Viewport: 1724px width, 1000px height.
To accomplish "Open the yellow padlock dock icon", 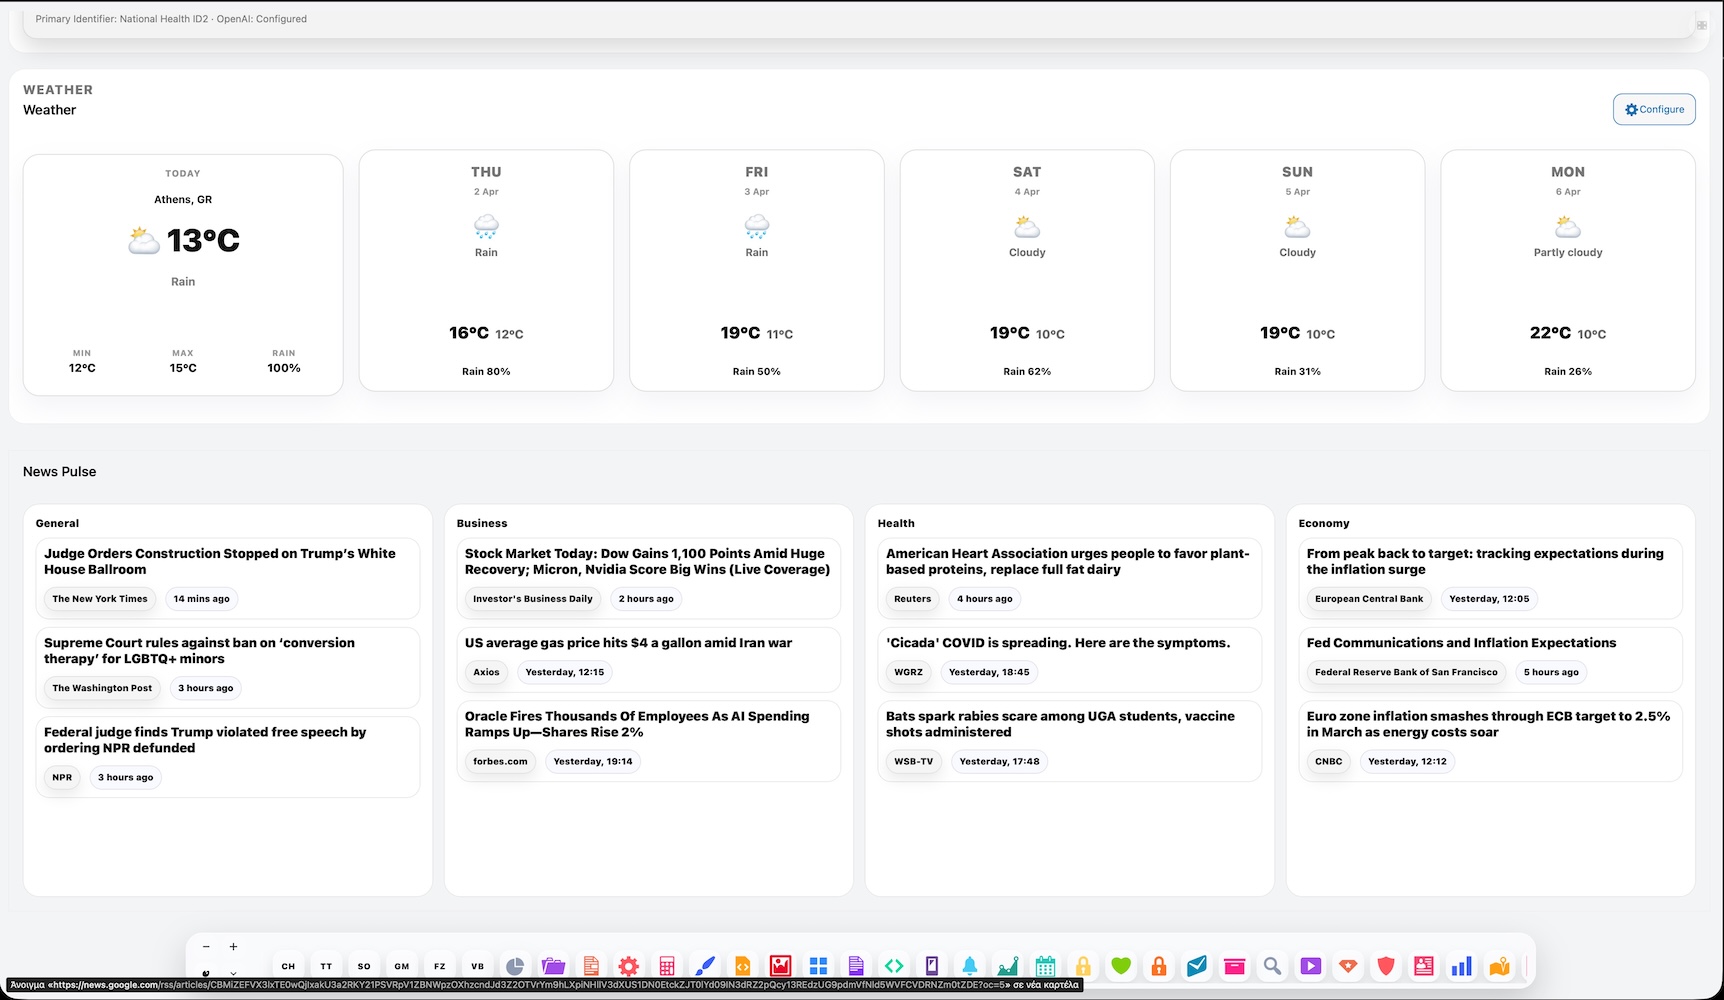I will [x=1083, y=966].
